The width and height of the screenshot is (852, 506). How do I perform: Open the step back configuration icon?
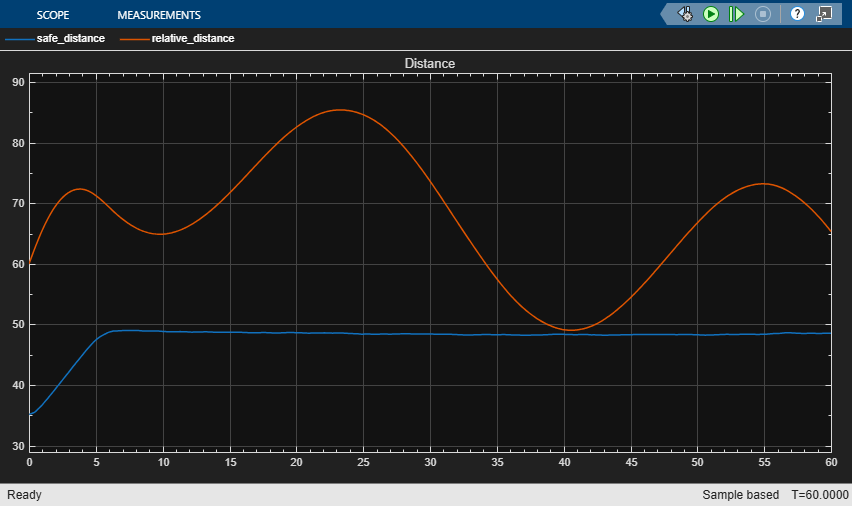coord(686,14)
